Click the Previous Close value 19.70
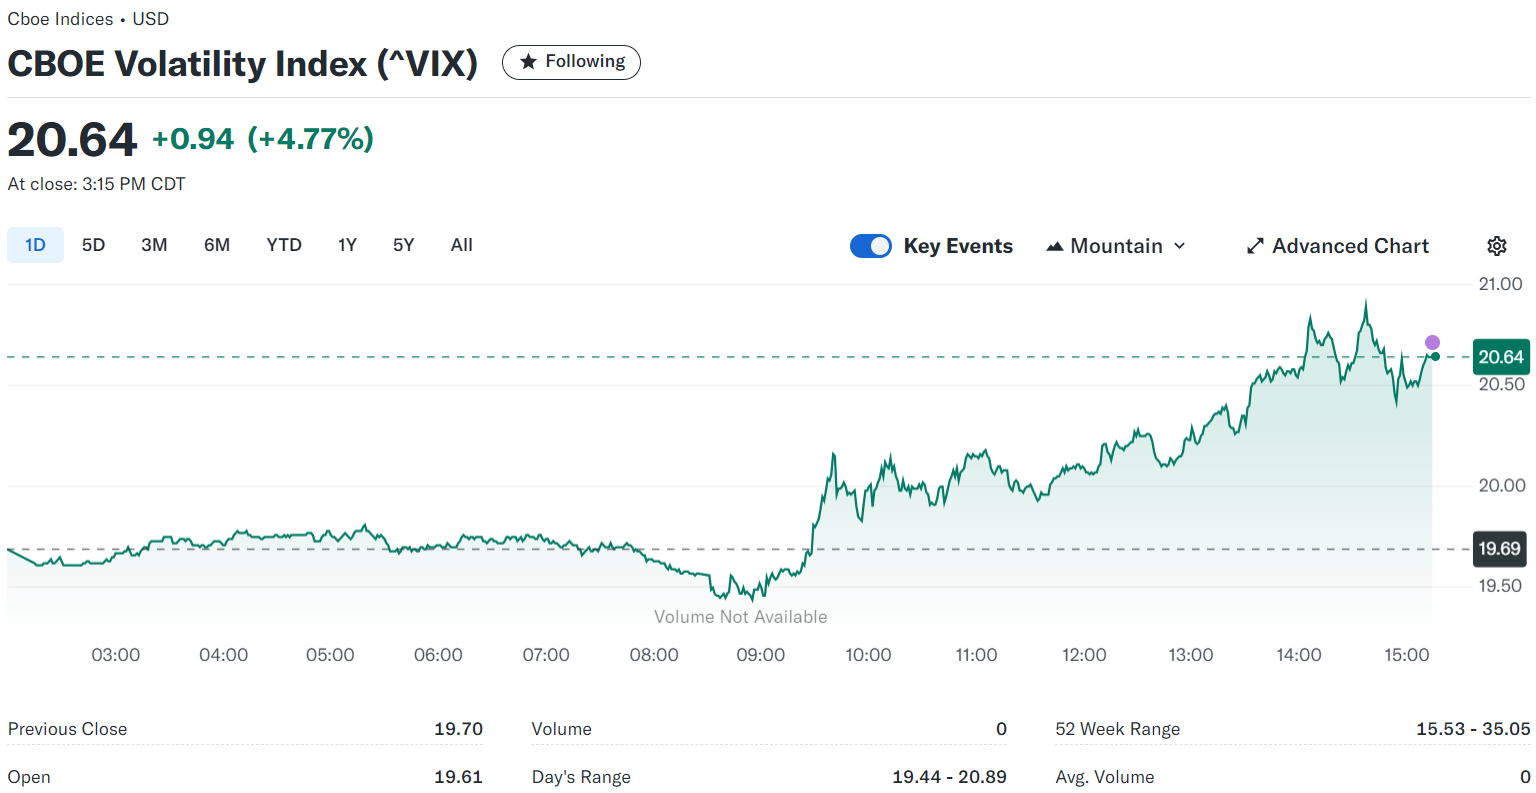Viewport: 1536px width, 793px height. (x=458, y=729)
